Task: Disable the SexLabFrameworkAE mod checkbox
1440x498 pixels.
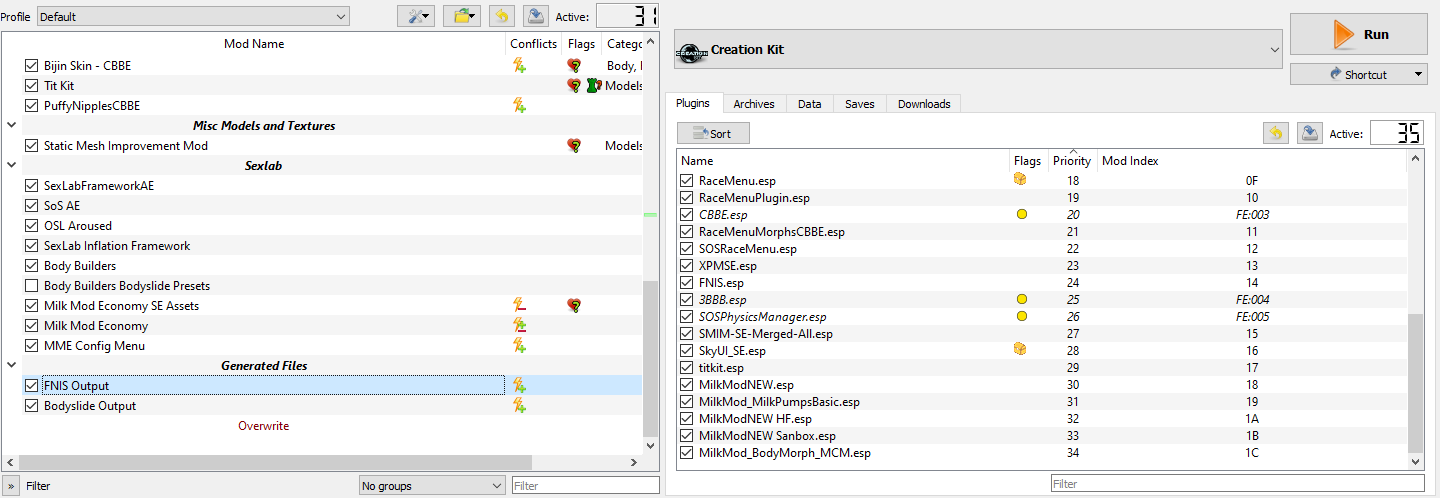Action: click(x=32, y=186)
